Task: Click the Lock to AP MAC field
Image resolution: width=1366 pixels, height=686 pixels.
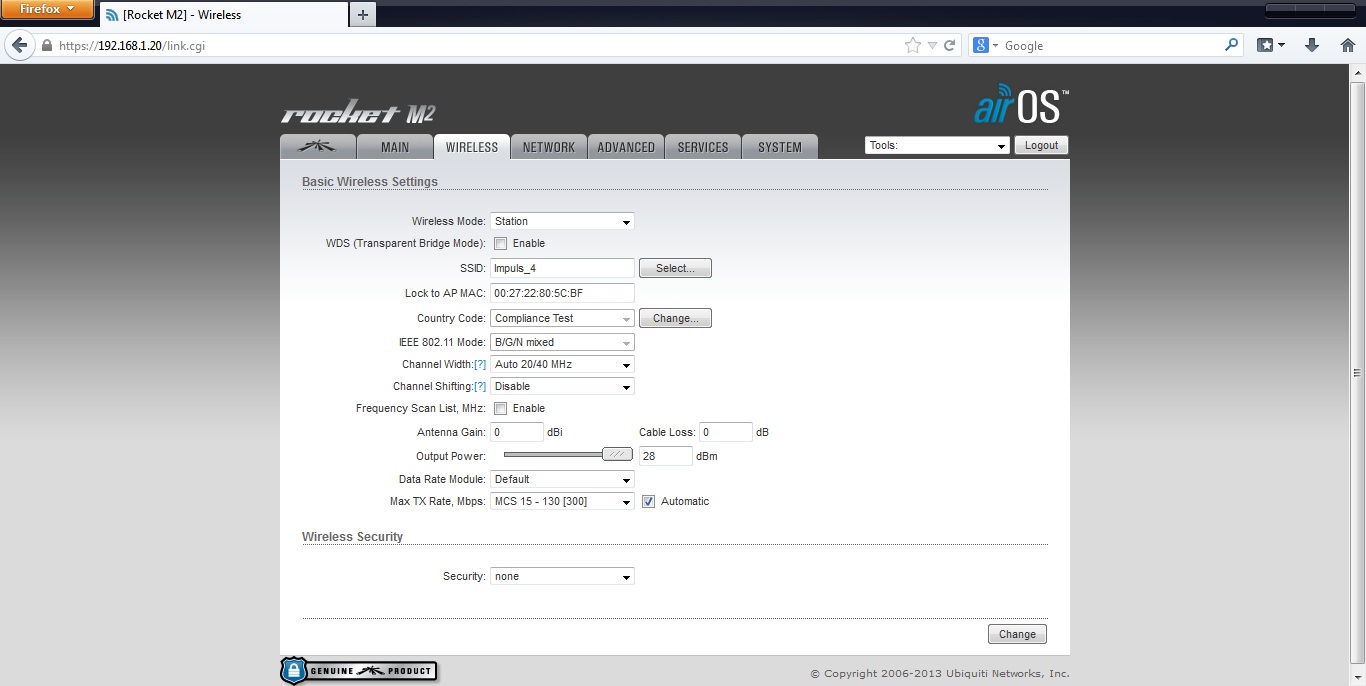Action: 562,293
